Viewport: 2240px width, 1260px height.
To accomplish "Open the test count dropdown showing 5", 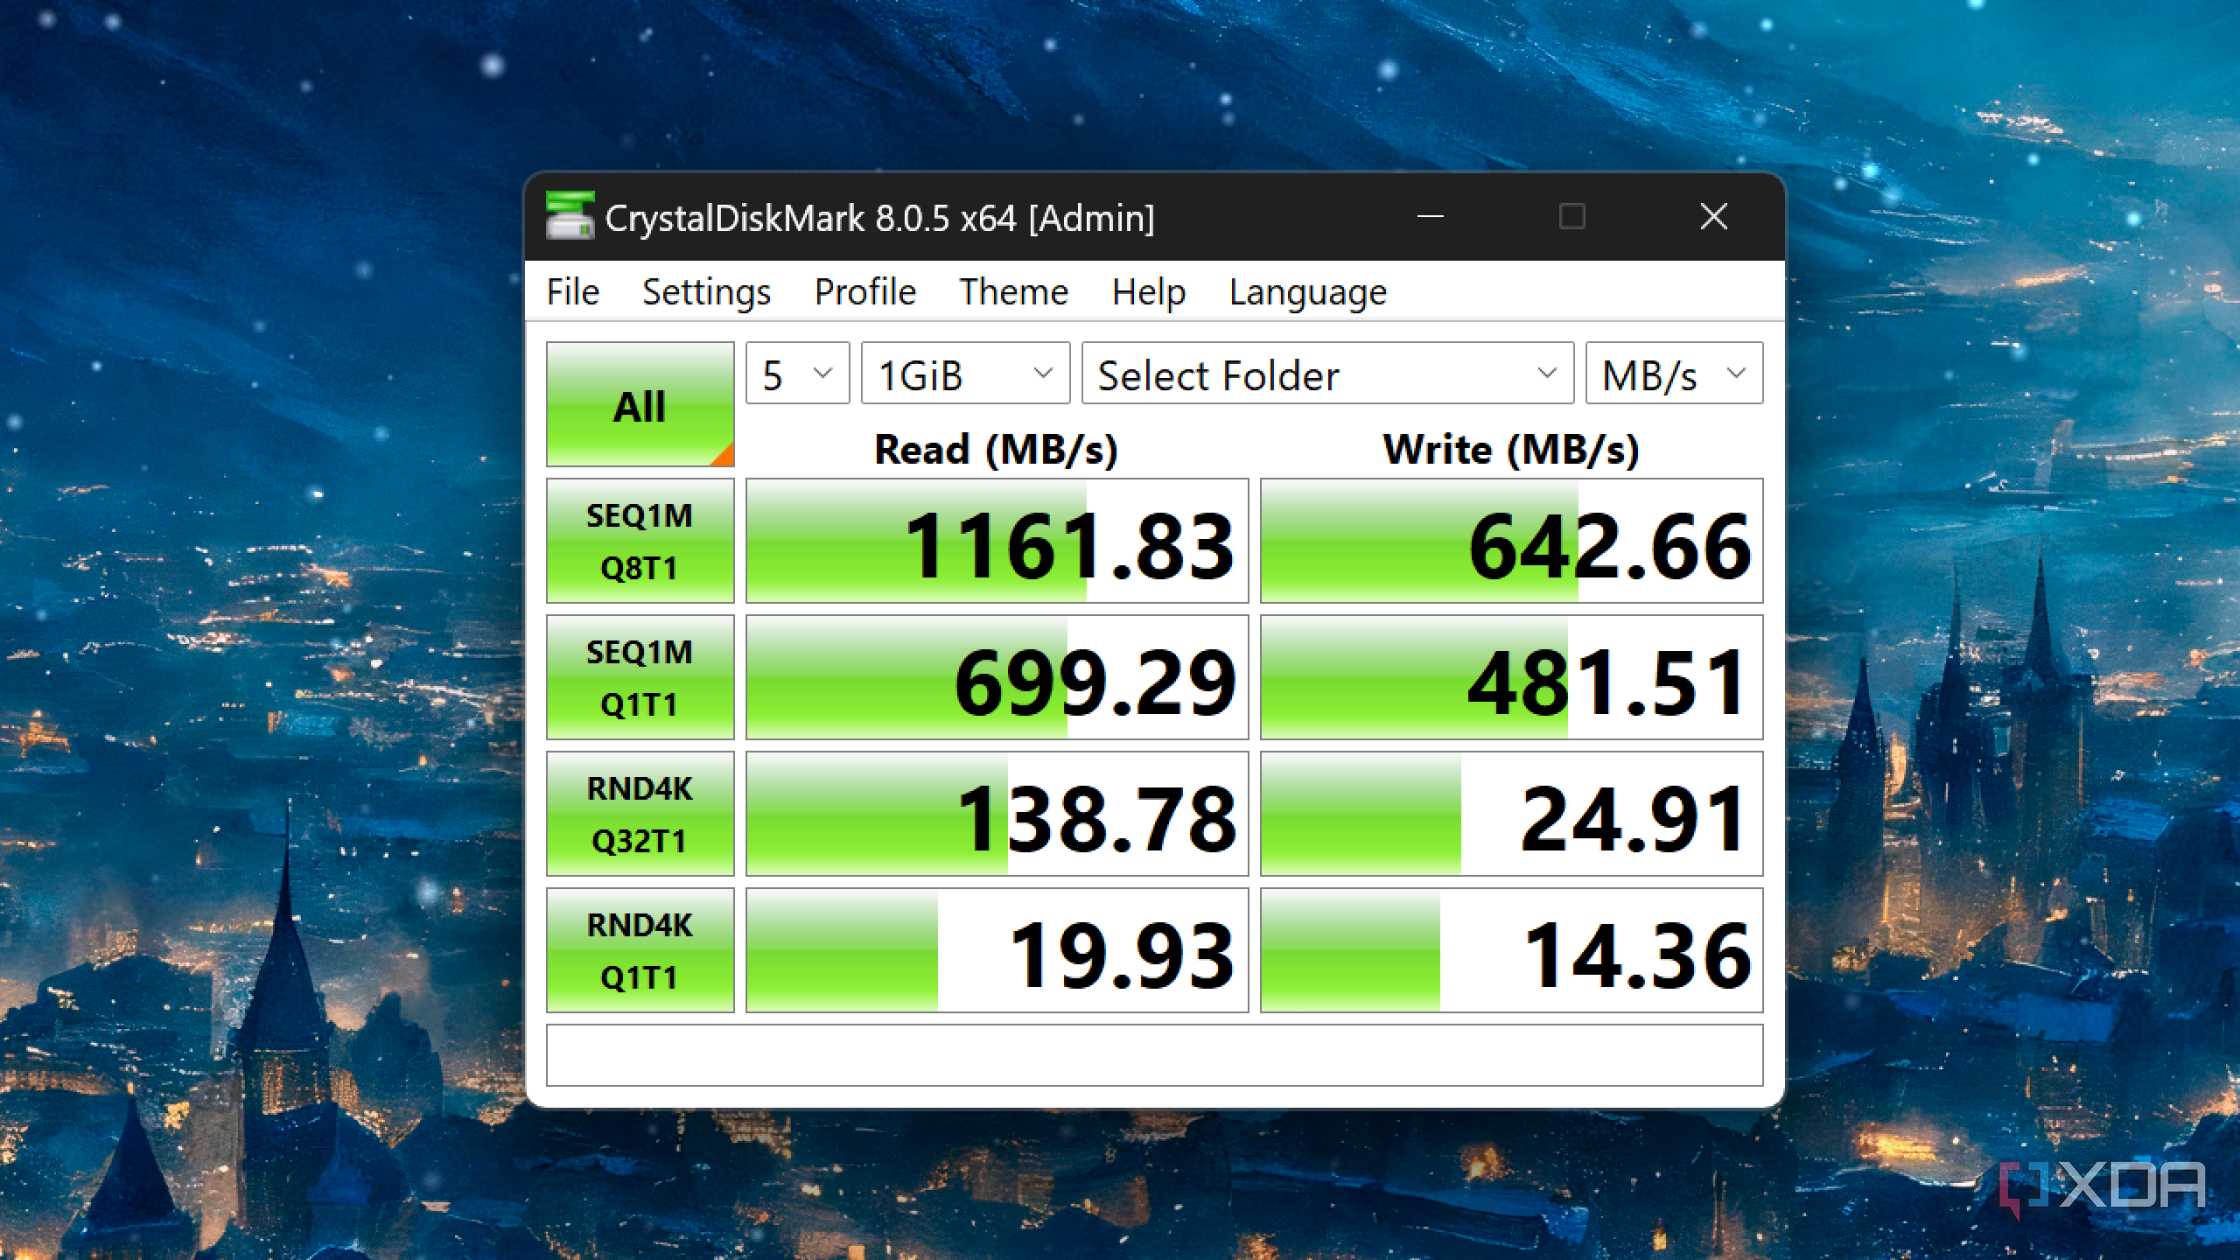I will pos(798,374).
